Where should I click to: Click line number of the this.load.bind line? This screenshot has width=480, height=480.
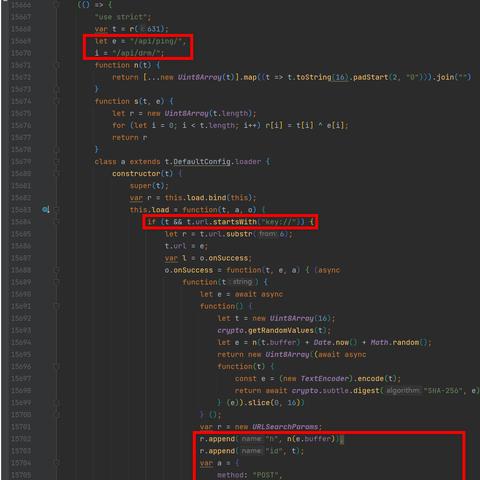point(21,198)
